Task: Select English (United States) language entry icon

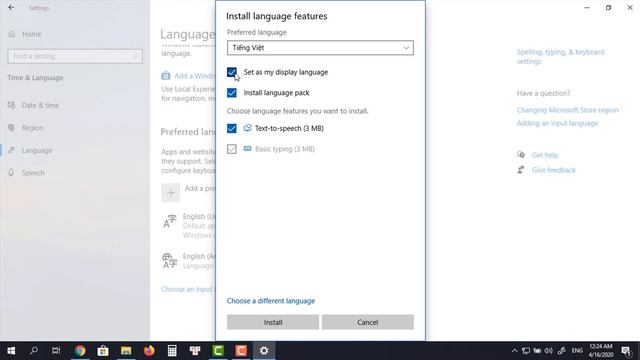Action: [x=170, y=221]
